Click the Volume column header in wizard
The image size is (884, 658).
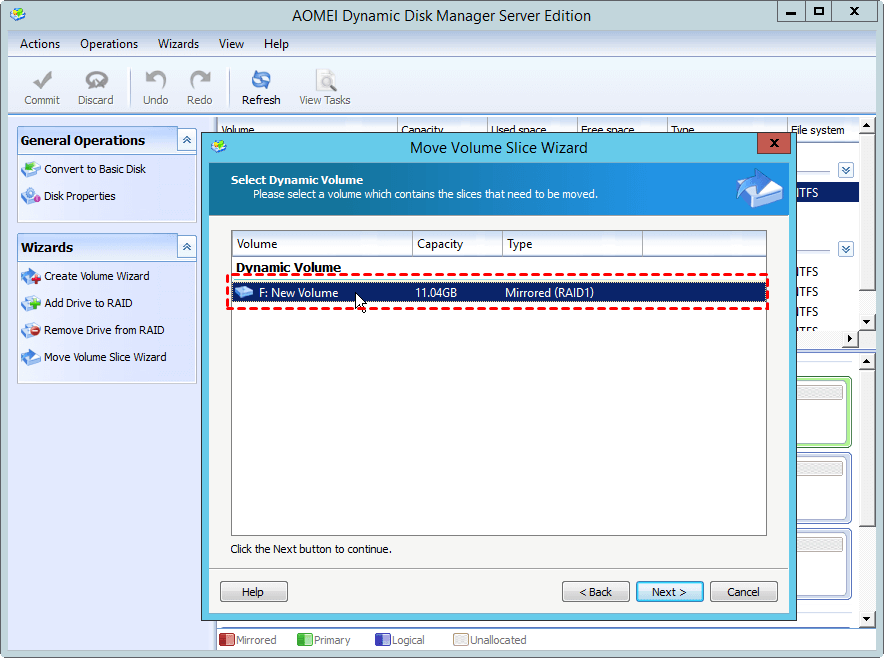point(322,244)
